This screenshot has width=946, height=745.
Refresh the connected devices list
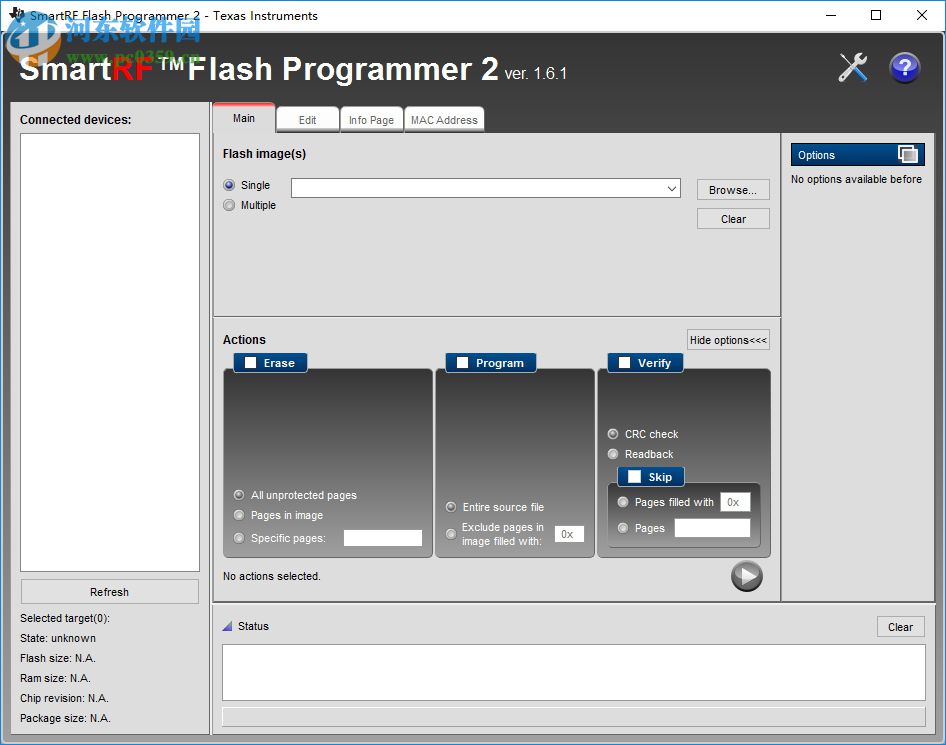pyautogui.click(x=109, y=591)
